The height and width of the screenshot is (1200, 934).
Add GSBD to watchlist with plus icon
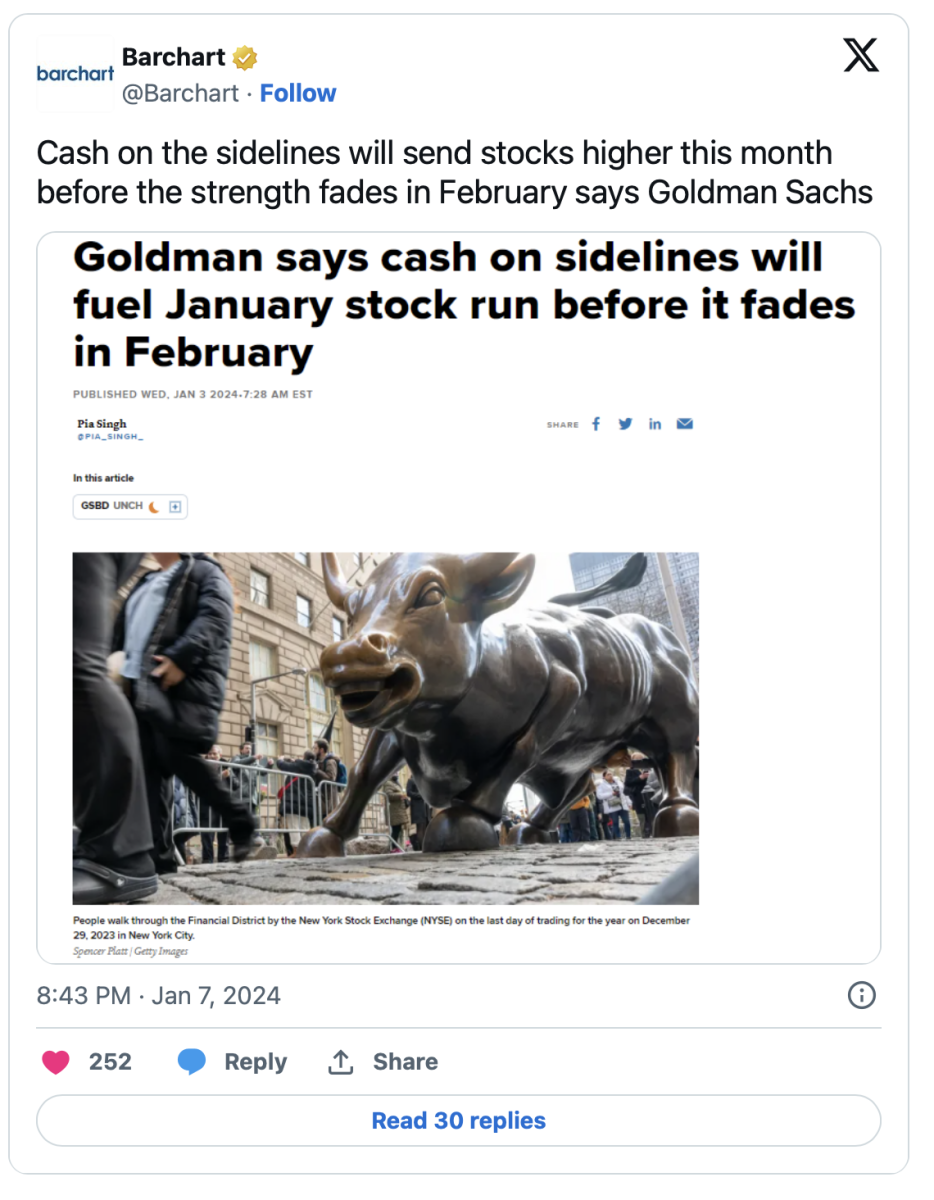(x=175, y=507)
